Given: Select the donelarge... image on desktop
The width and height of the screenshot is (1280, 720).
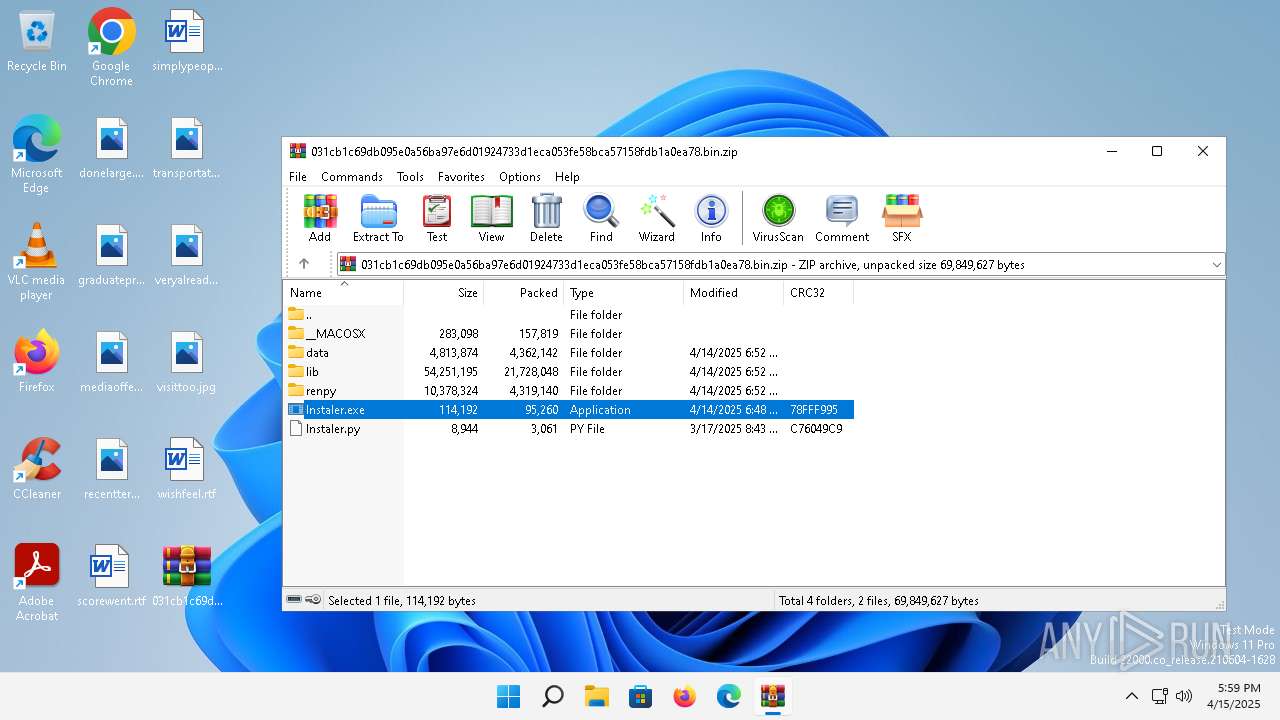Looking at the screenshot, I should pyautogui.click(x=111, y=148).
